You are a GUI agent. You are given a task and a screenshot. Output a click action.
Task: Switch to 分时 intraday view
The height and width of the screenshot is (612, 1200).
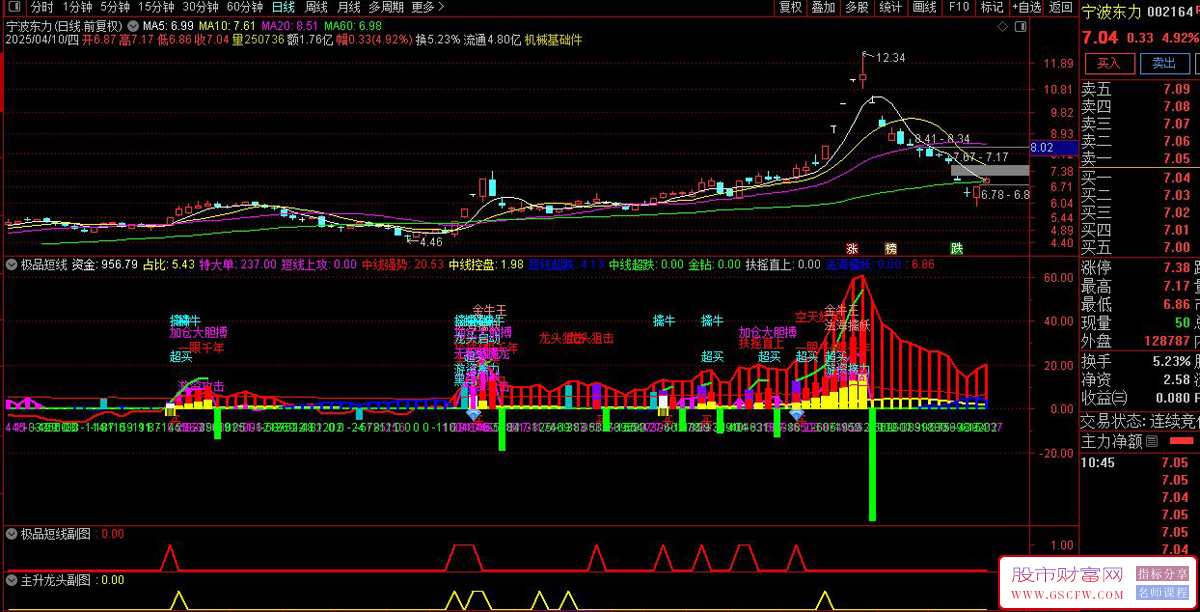point(42,7)
